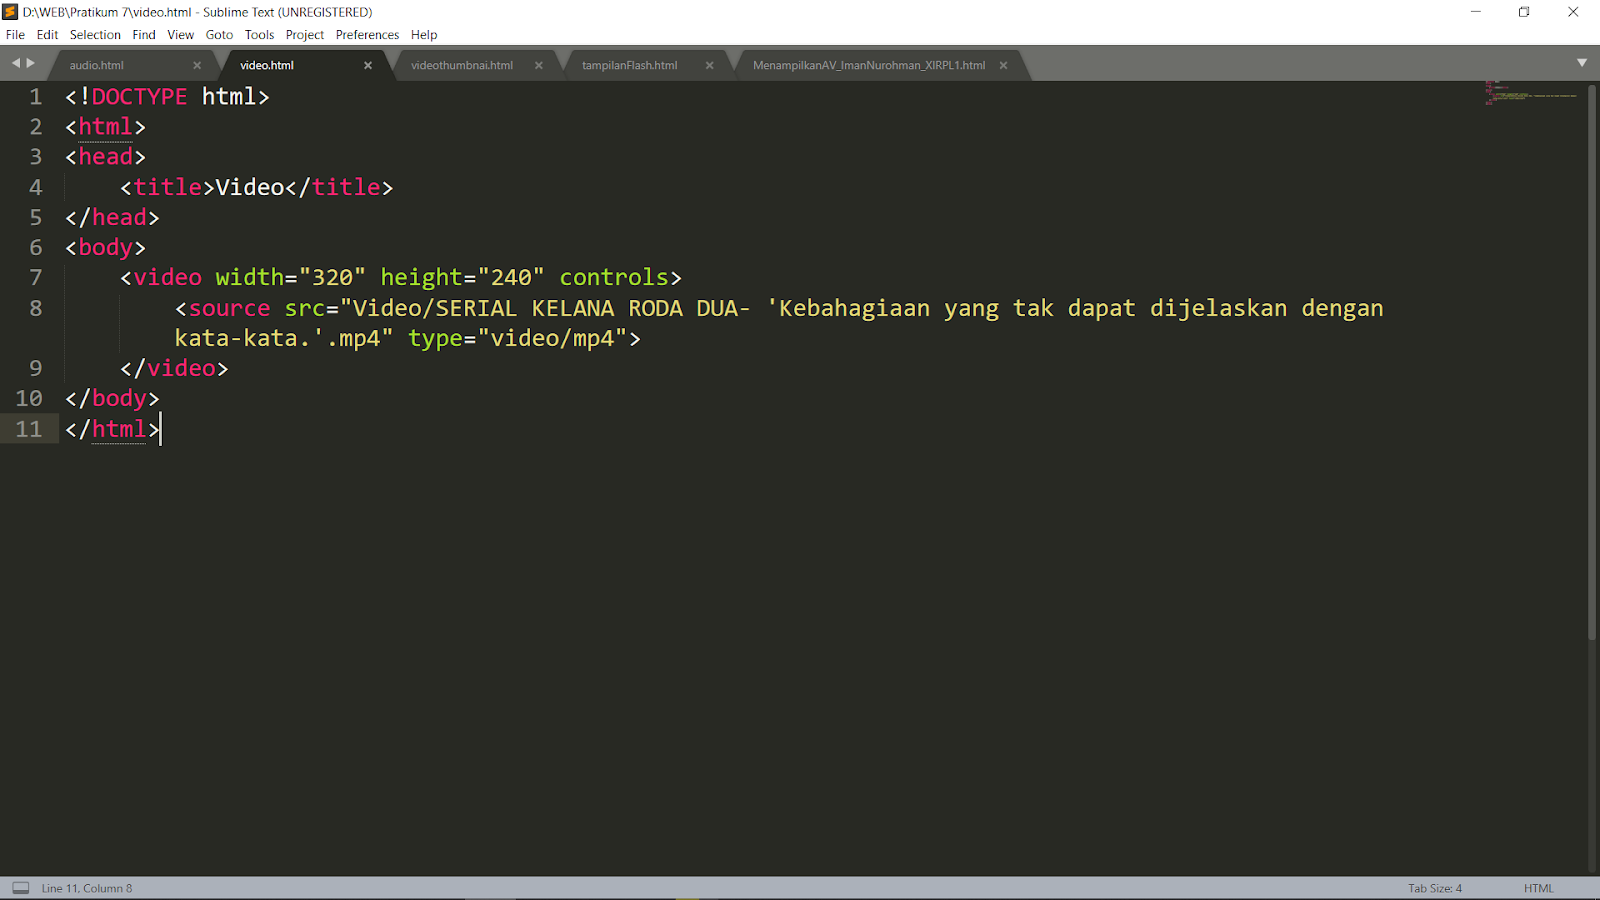Viewport: 1600px width, 900px height.
Task: Close the audio.html tab
Action: (197, 64)
